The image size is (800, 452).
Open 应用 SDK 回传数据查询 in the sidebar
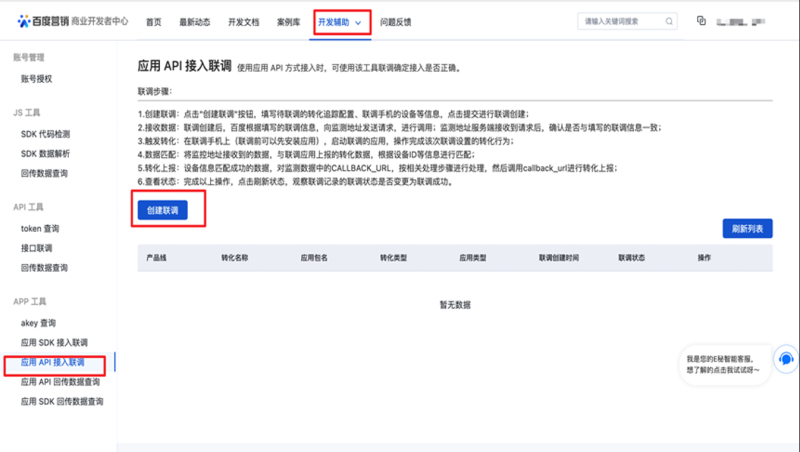pos(62,401)
